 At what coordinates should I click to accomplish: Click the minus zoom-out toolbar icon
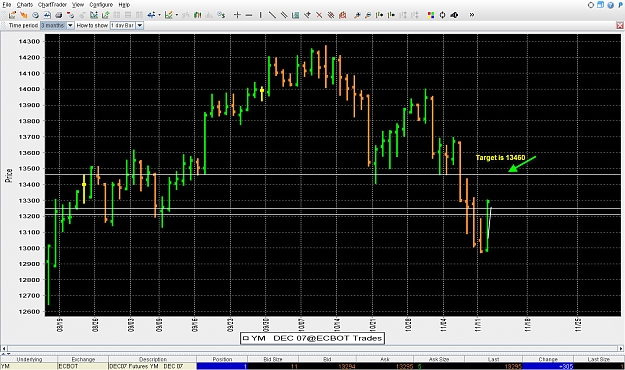tap(249, 15)
